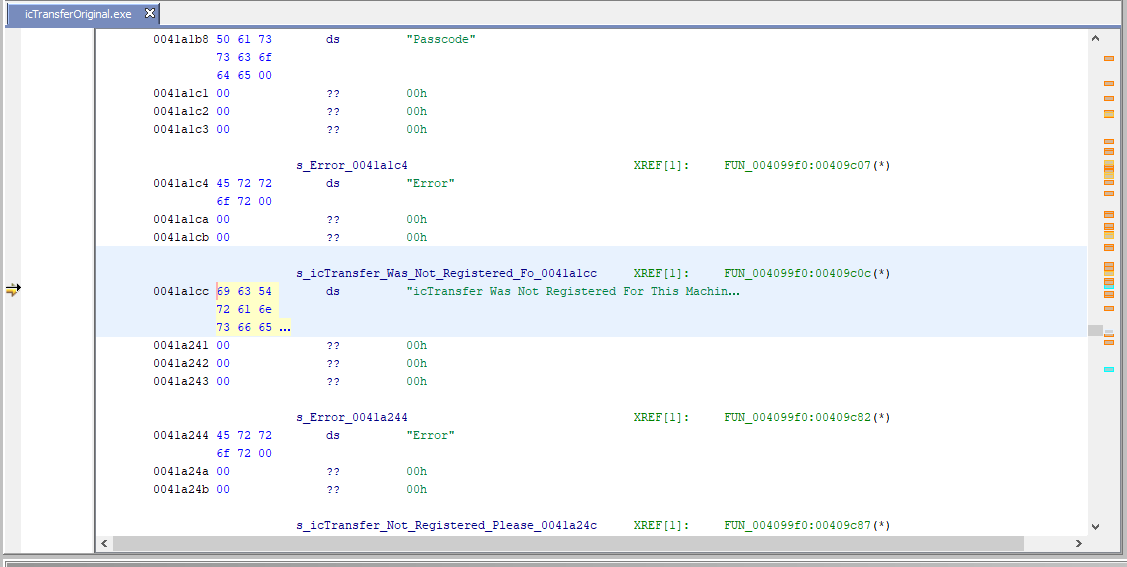Follow XREF FUN_004099f0:00409c07
Screen dimensions: 1127x567
(807, 166)
